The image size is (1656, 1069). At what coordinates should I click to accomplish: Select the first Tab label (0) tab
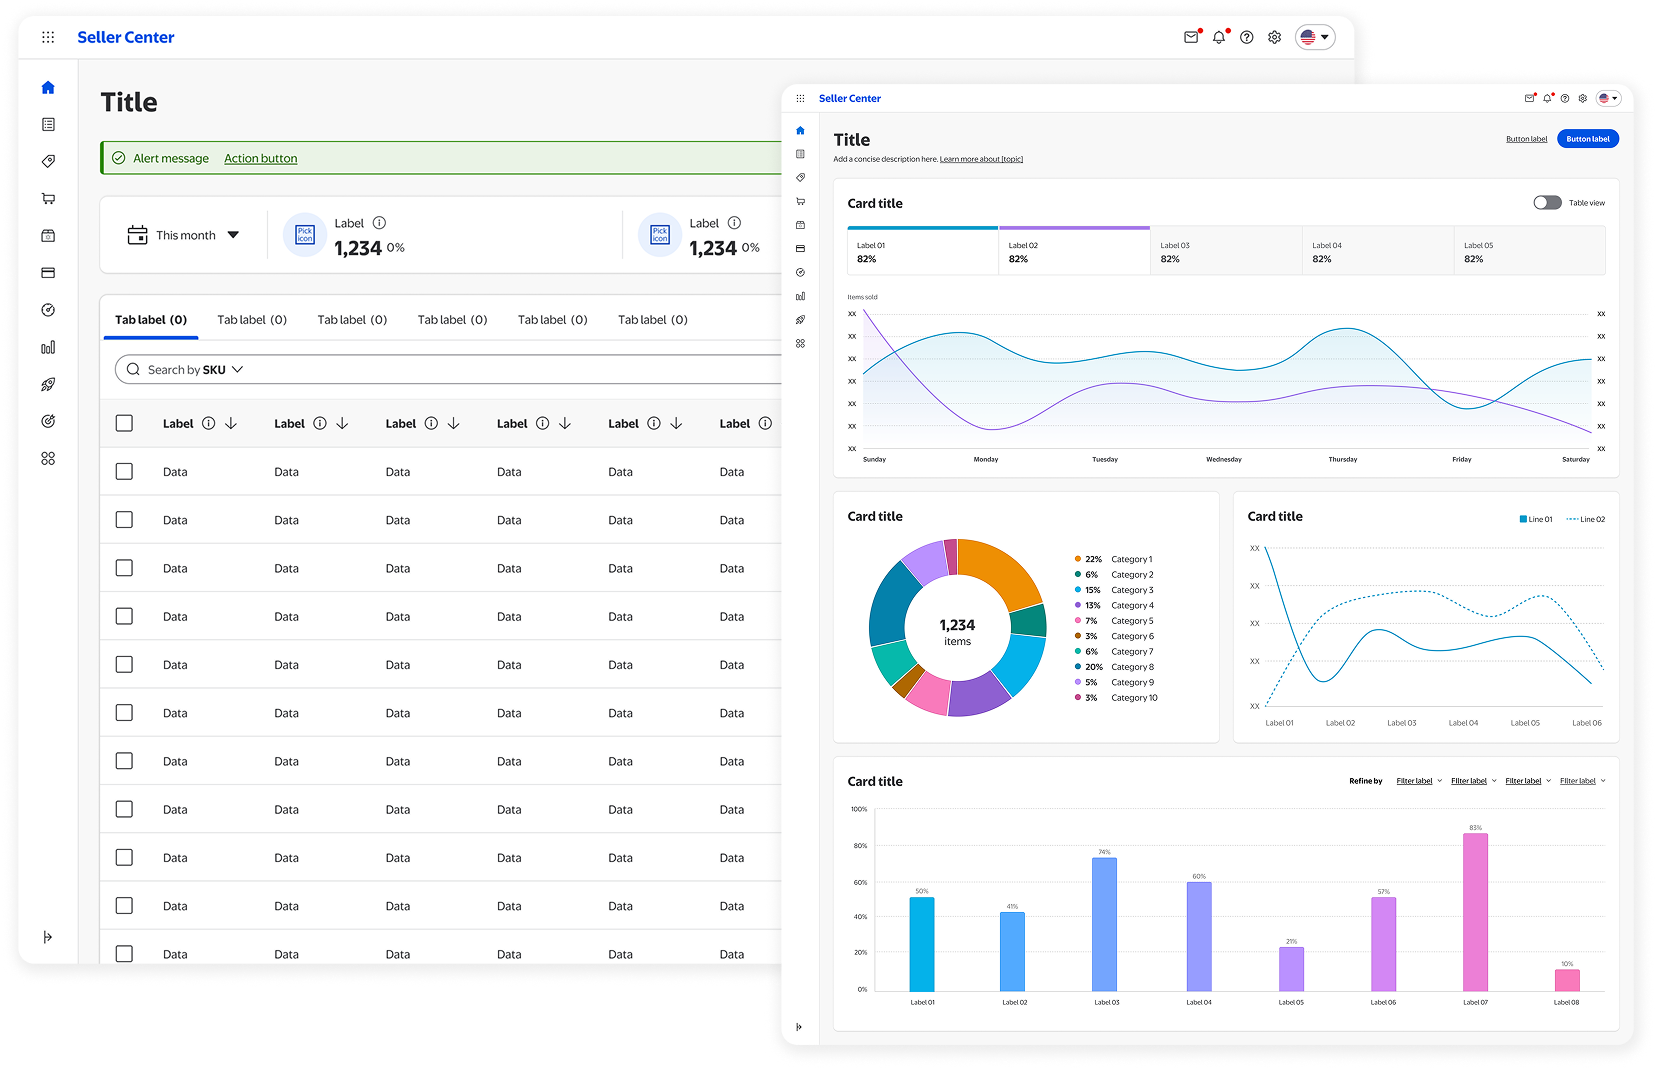(x=151, y=320)
